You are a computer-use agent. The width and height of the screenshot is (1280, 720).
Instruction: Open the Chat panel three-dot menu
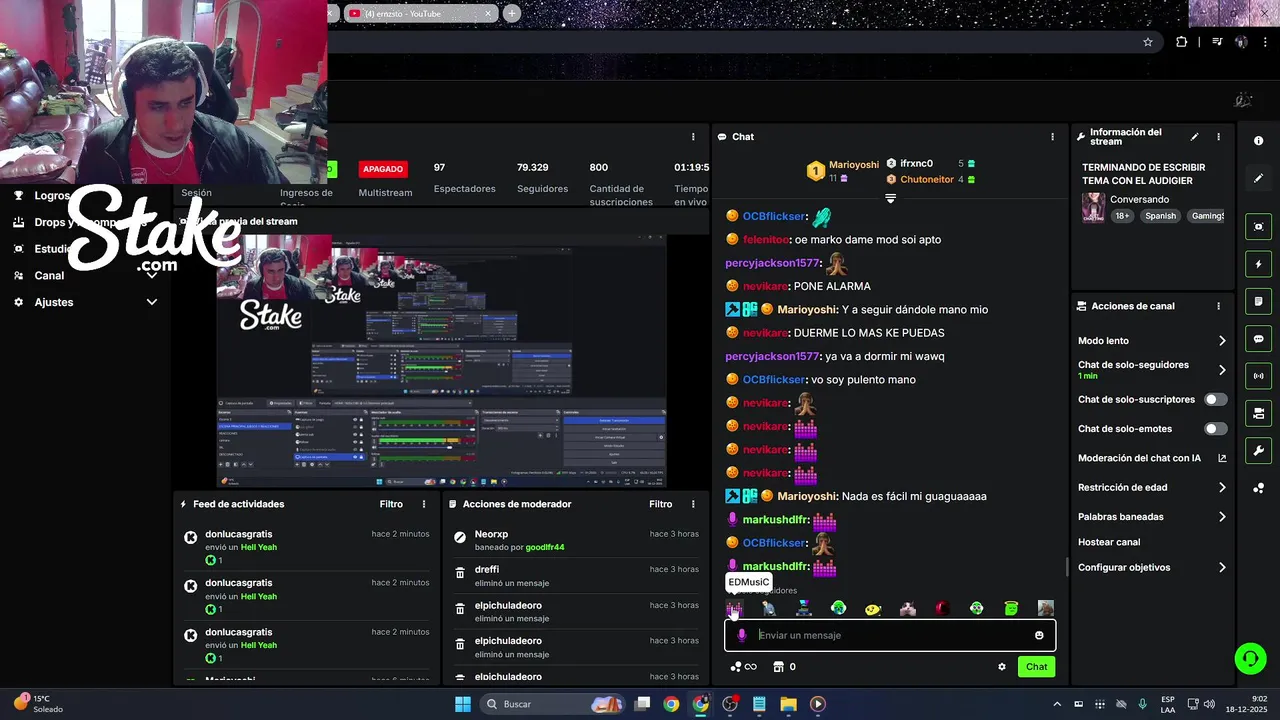(x=1052, y=137)
